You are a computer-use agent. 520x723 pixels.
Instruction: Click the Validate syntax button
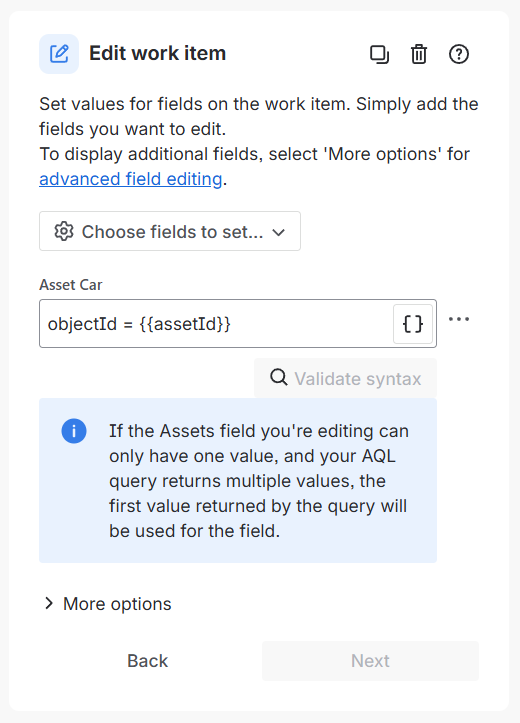pos(345,378)
